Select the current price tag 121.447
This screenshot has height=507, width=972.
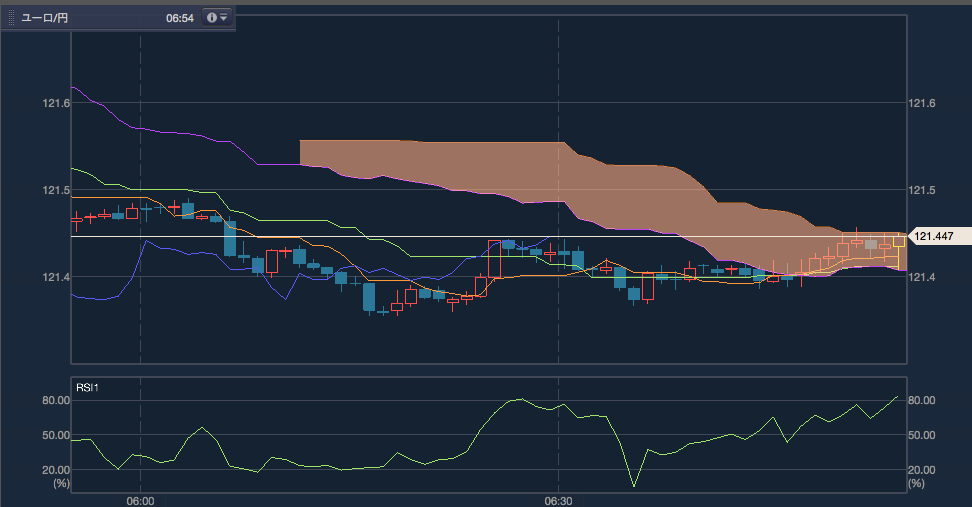point(939,236)
